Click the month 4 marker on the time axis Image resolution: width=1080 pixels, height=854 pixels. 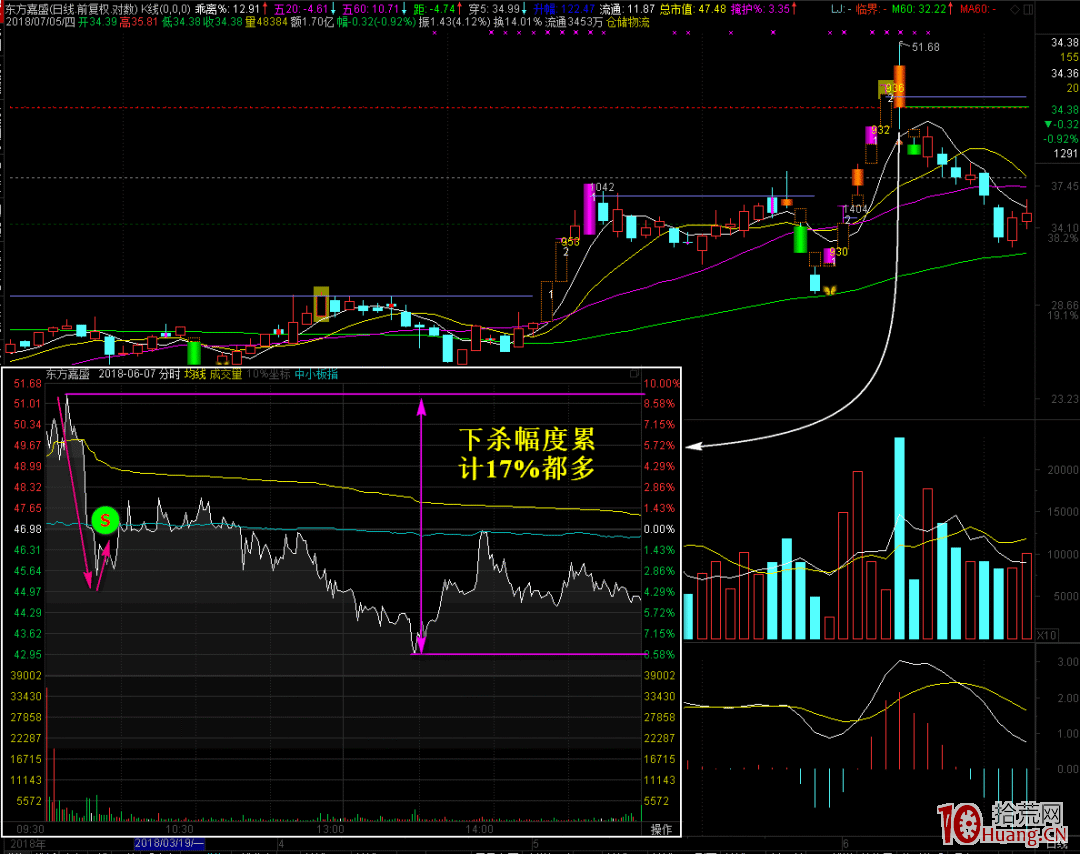click(x=281, y=844)
